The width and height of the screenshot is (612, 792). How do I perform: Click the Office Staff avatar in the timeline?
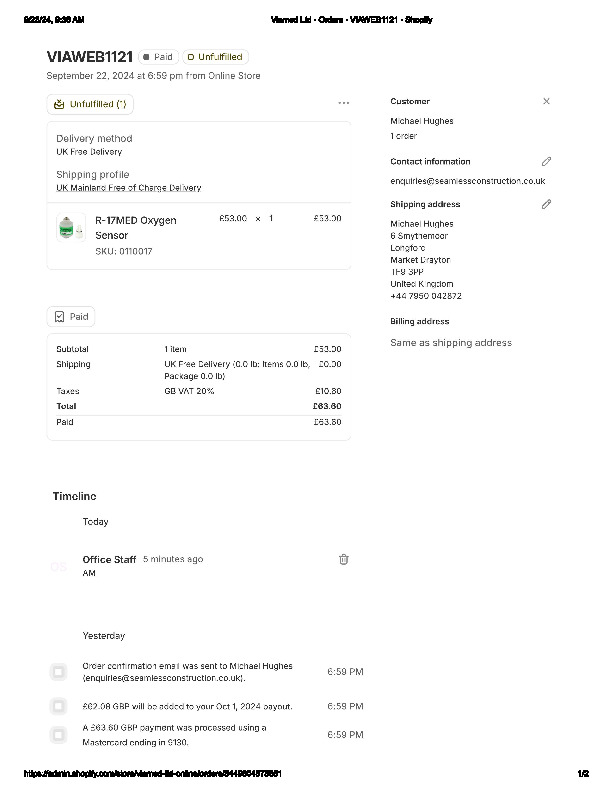tap(58, 567)
